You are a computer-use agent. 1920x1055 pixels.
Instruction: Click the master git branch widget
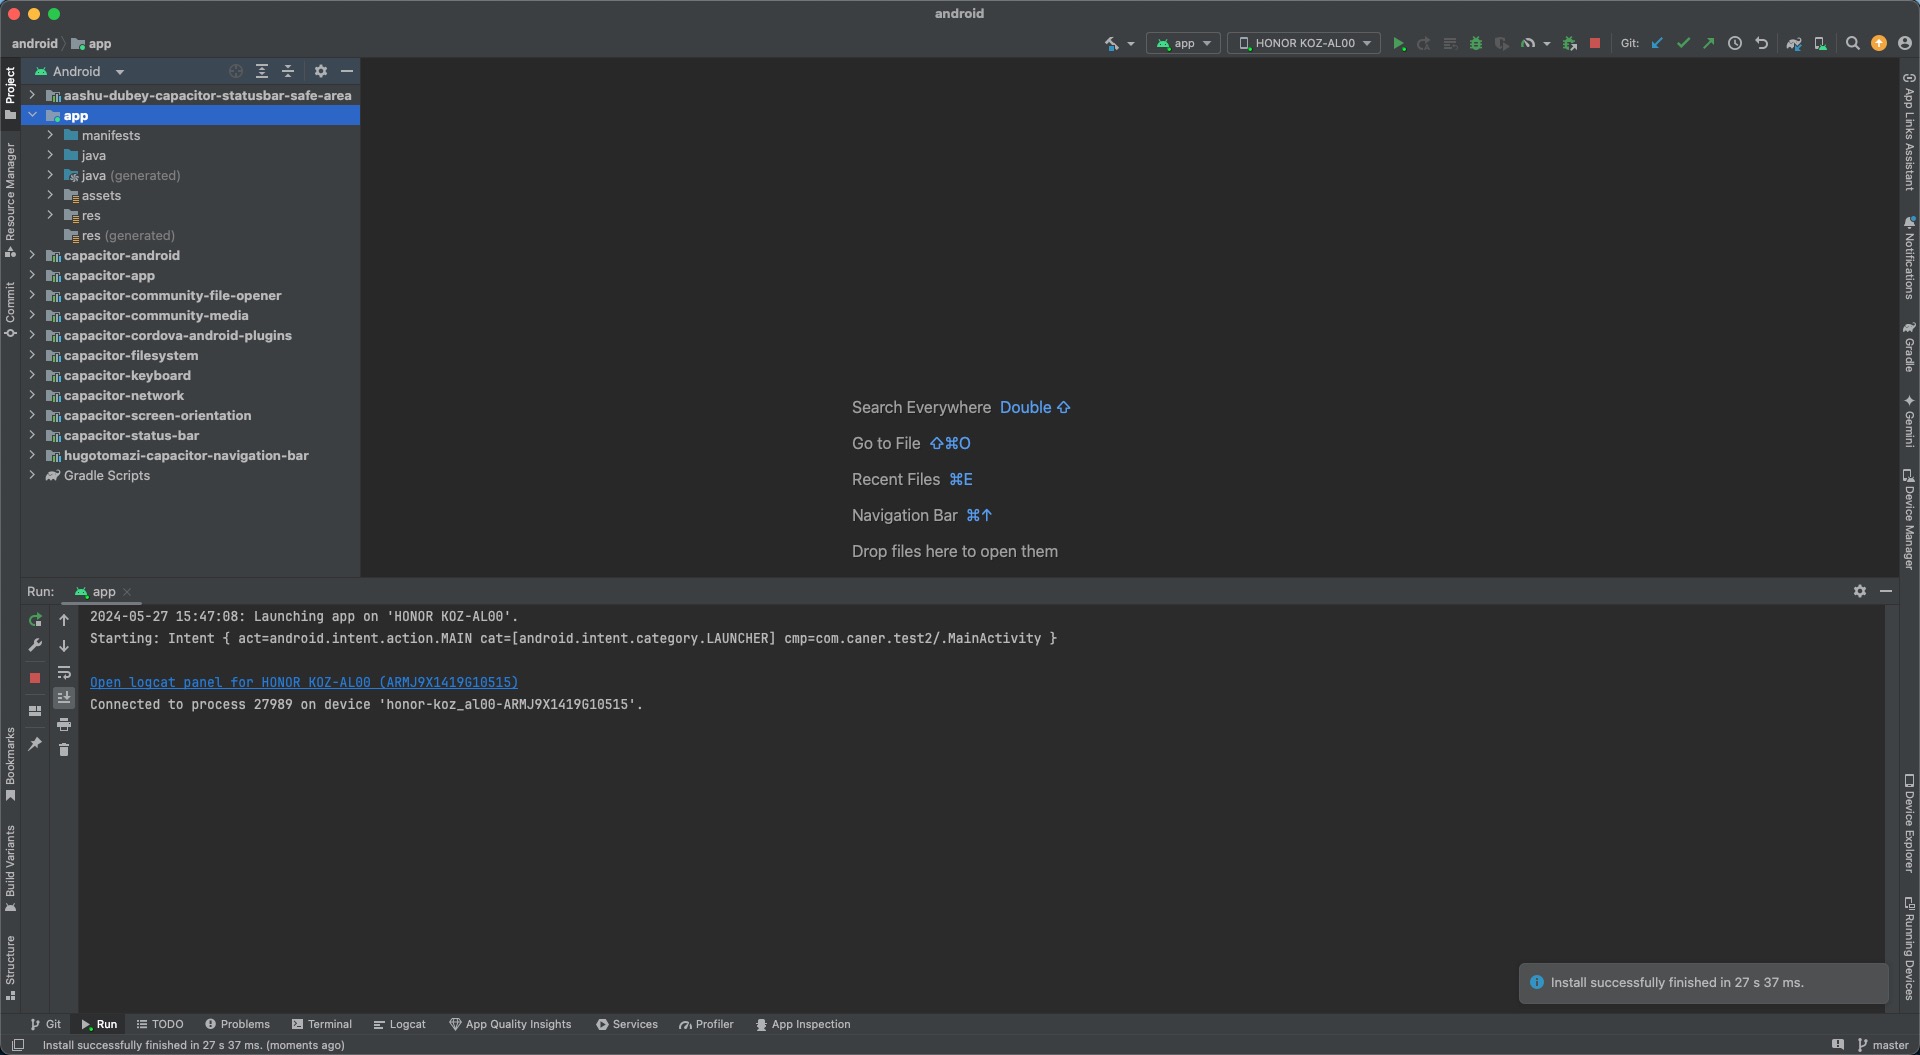(x=1883, y=1045)
